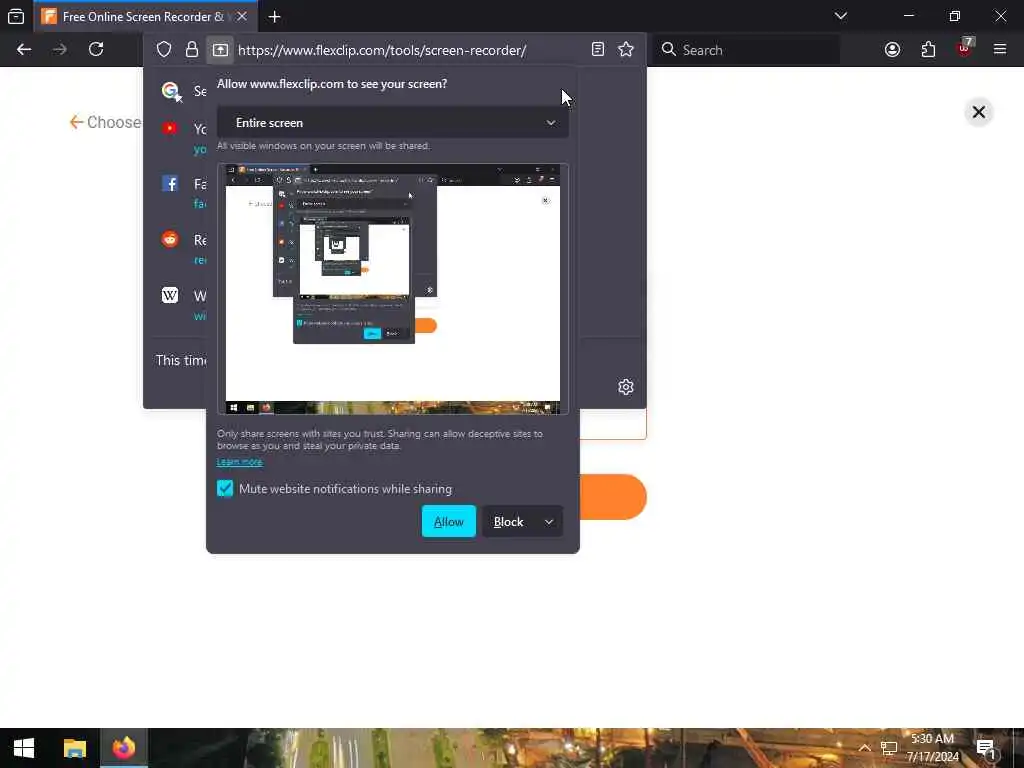Open the Firefox application menu
The width and height of the screenshot is (1024, 768).
coord(1000,50)
